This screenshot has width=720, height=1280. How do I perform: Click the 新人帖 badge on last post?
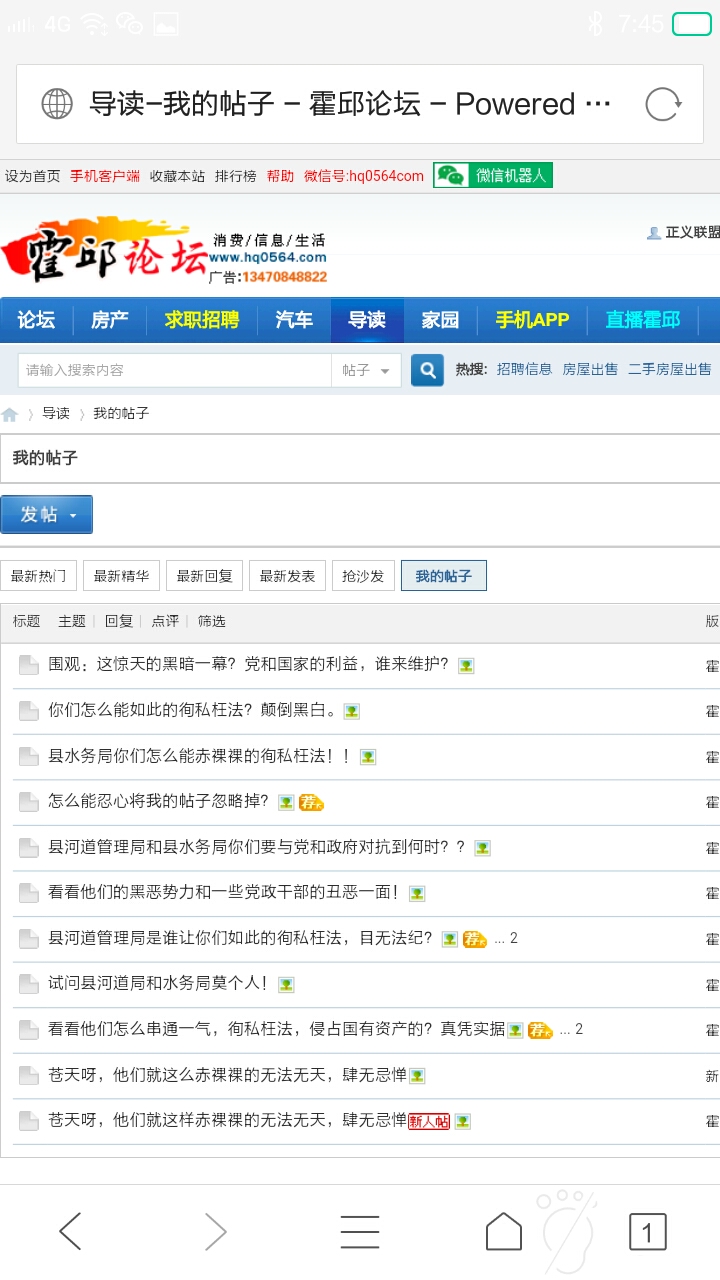[x=429, y=1121]
